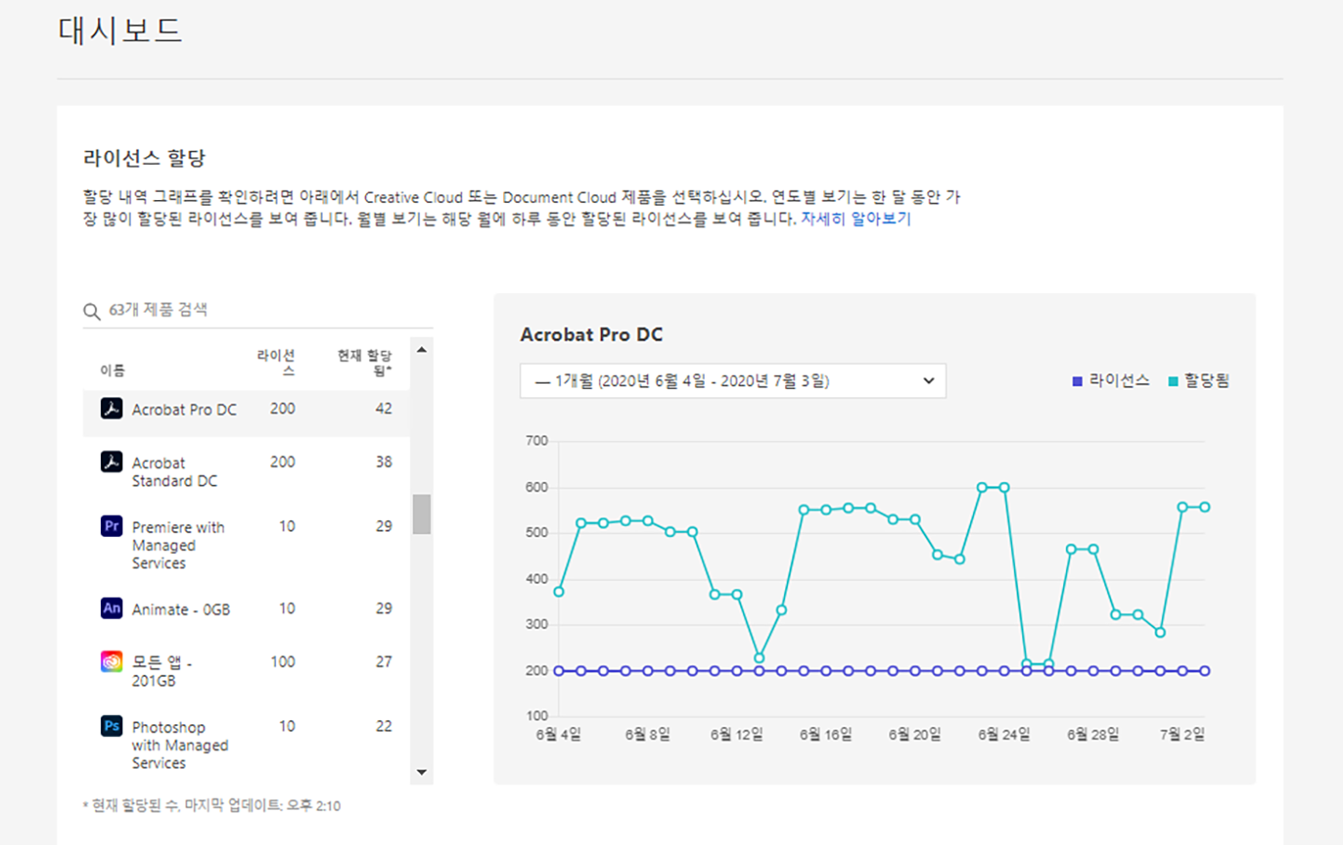The width and height of the screenshot is (1343, 845).
Task: Click the 38 assigned count for Acrobat Standard DC
Action: click(384, 462)
